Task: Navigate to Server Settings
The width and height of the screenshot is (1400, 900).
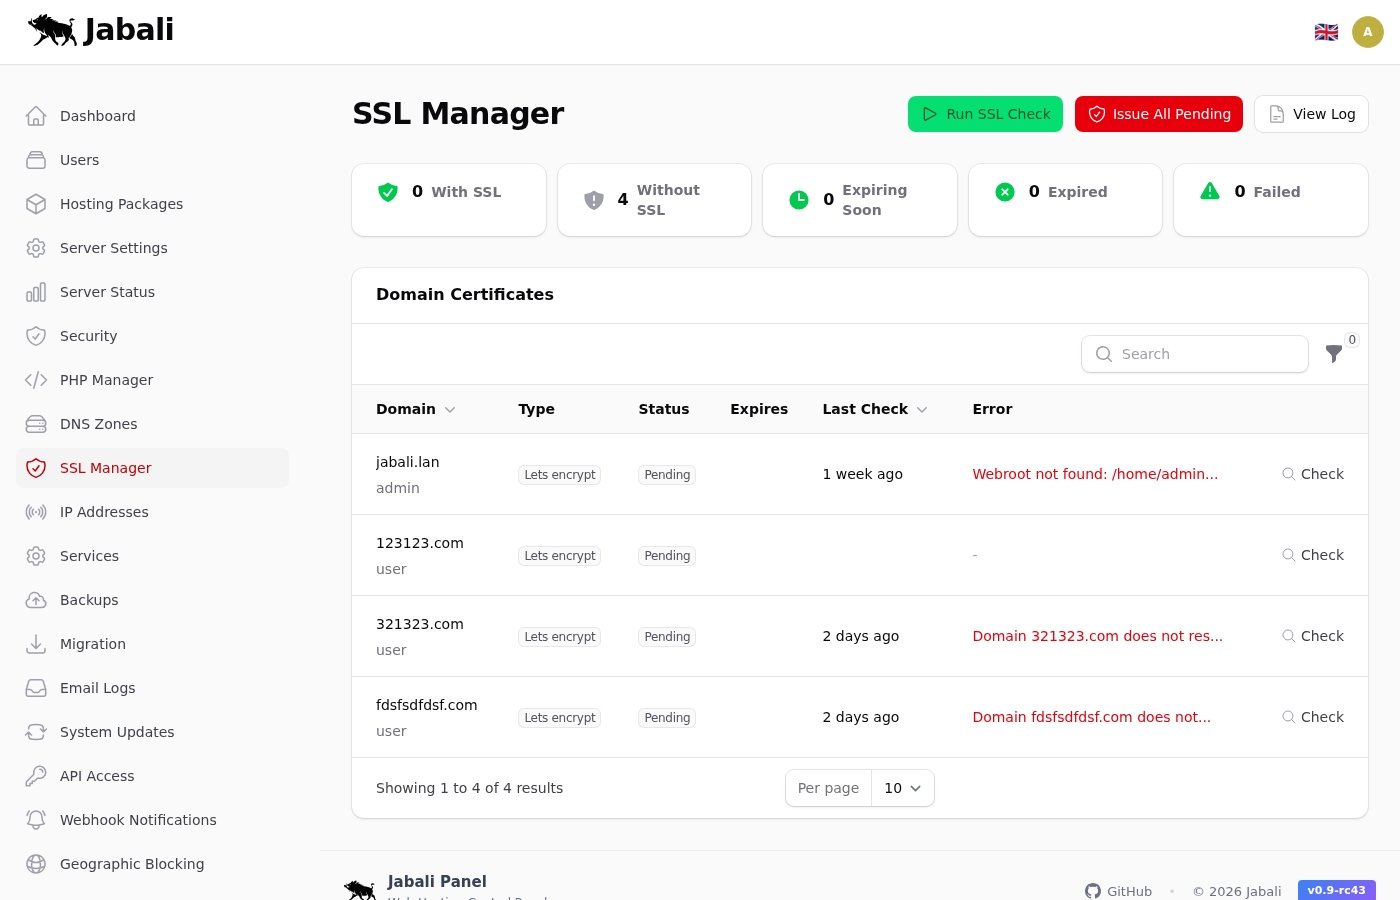Action: (x=113, y=248)
